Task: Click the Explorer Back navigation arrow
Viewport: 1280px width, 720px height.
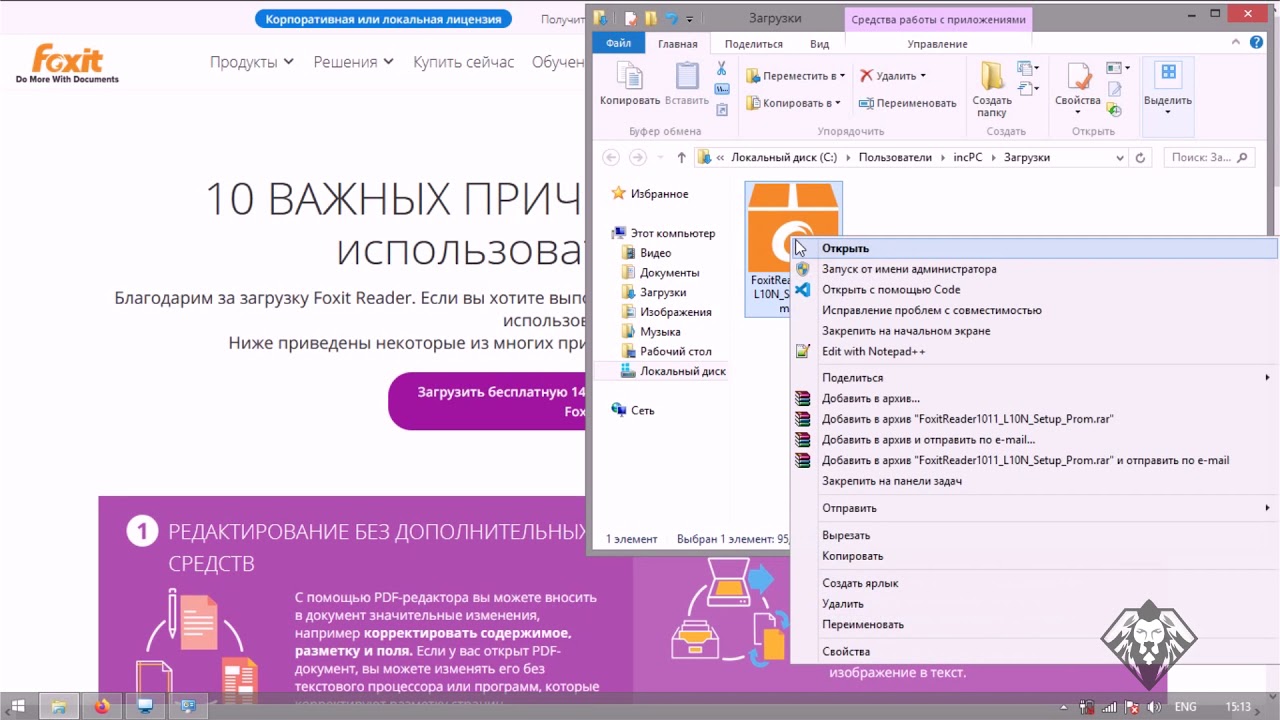Action: (x=611, y=158)
